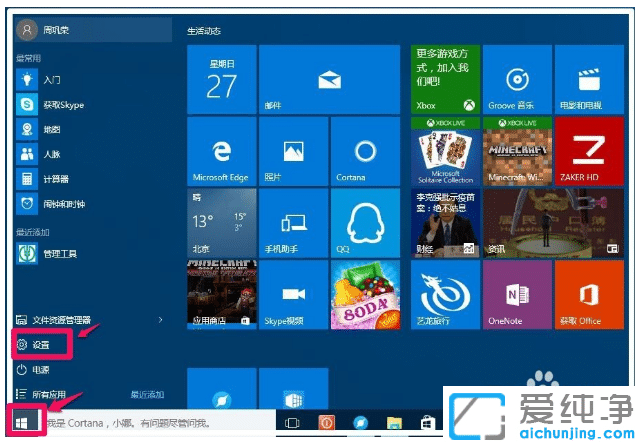Open the Skype视频 tile
Screen dimensions: 643x446
294,295
